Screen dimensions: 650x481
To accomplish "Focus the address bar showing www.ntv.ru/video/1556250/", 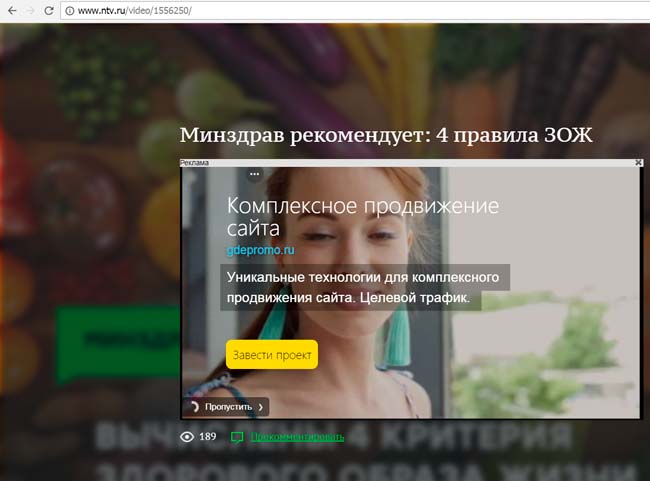I will click(x=356, y=11).
